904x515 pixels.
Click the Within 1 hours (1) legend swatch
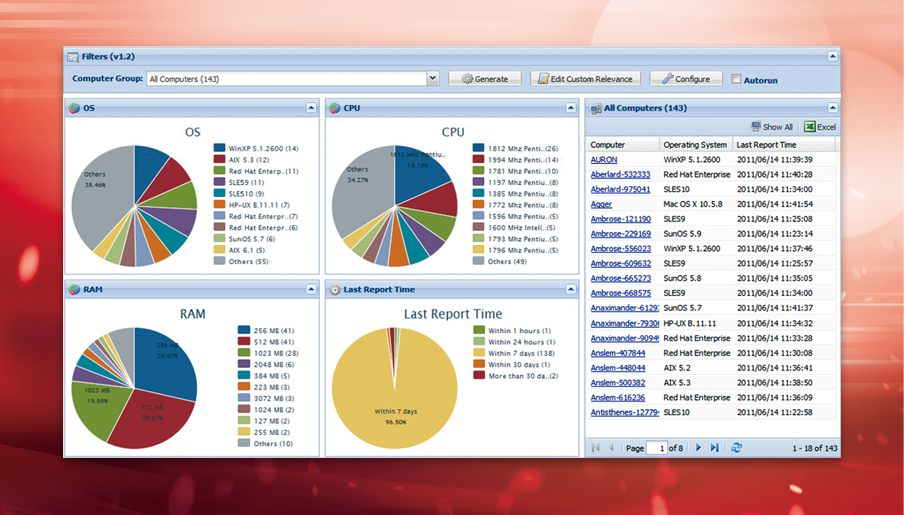point(479,330)
